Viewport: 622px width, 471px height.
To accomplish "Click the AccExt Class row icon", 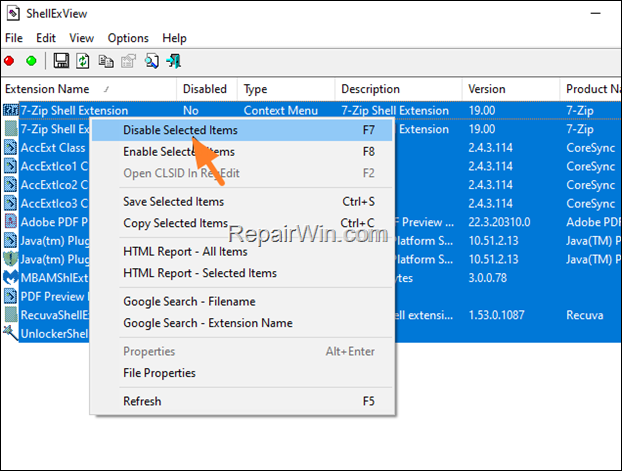I will click(x=11, y=148).
